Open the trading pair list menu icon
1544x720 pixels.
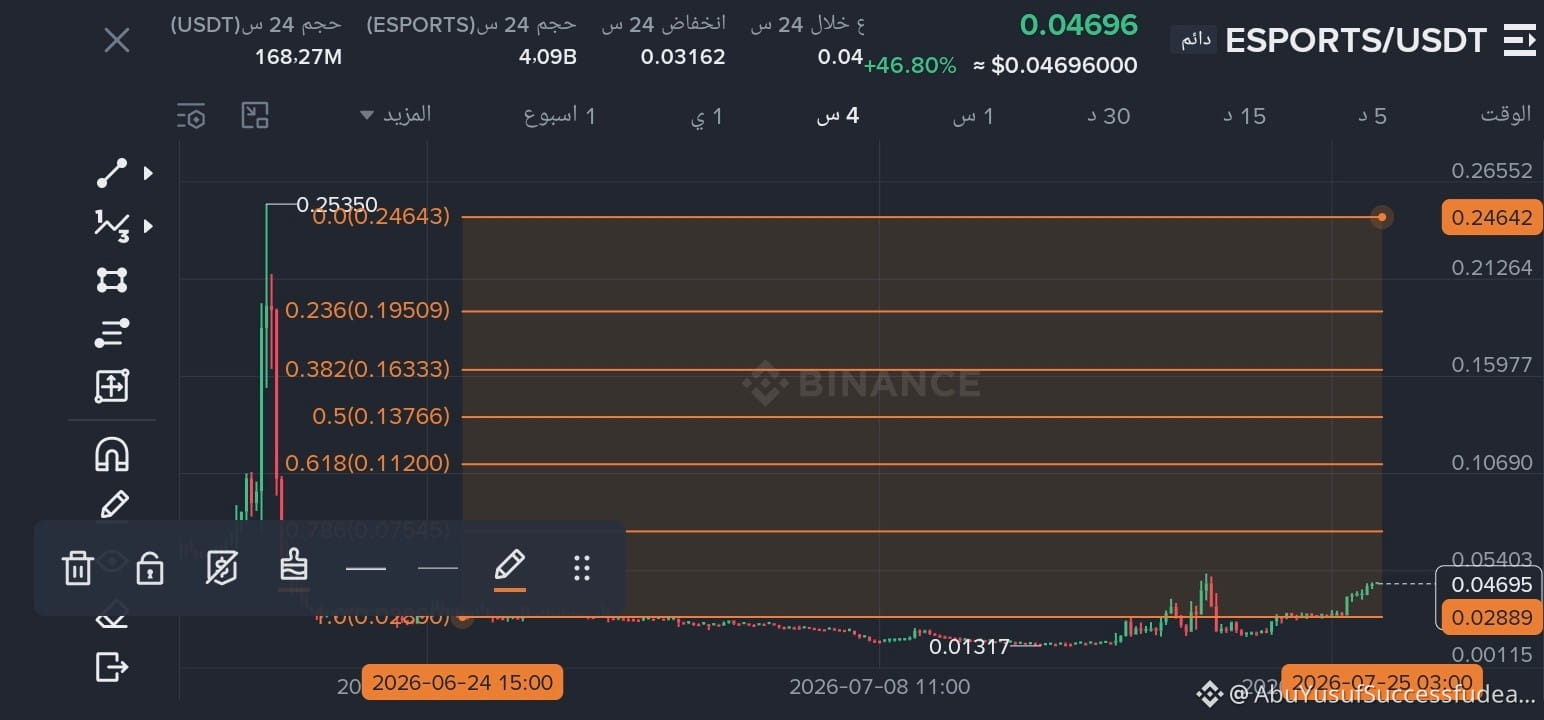click(x=1519, y=41)
